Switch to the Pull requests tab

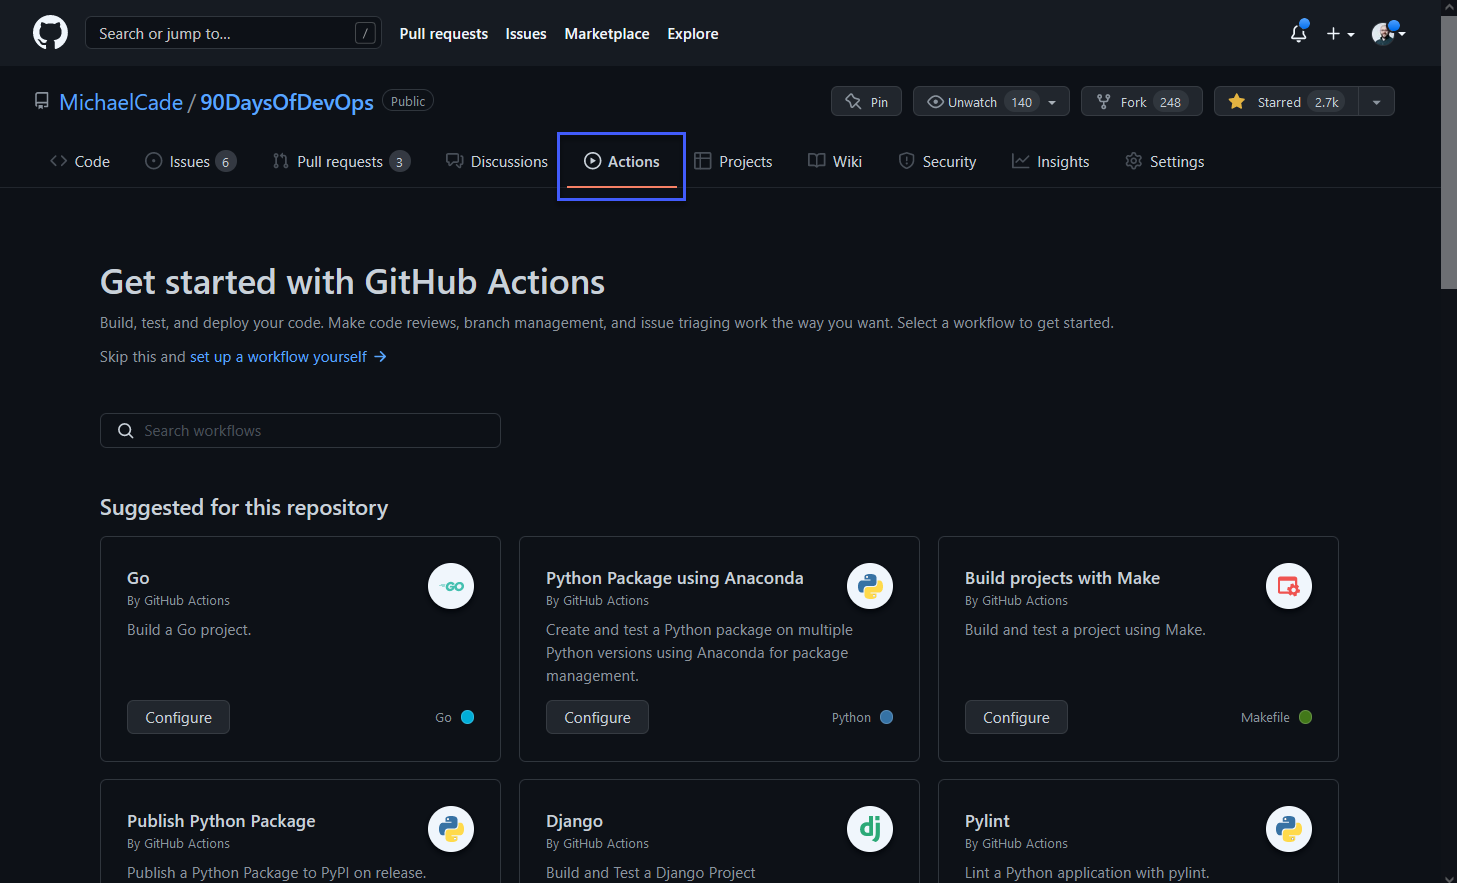[x=341, y=161]
